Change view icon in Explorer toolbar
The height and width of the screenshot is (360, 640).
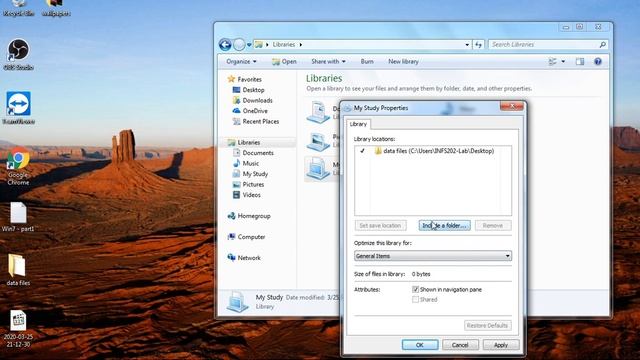(553, 62)
